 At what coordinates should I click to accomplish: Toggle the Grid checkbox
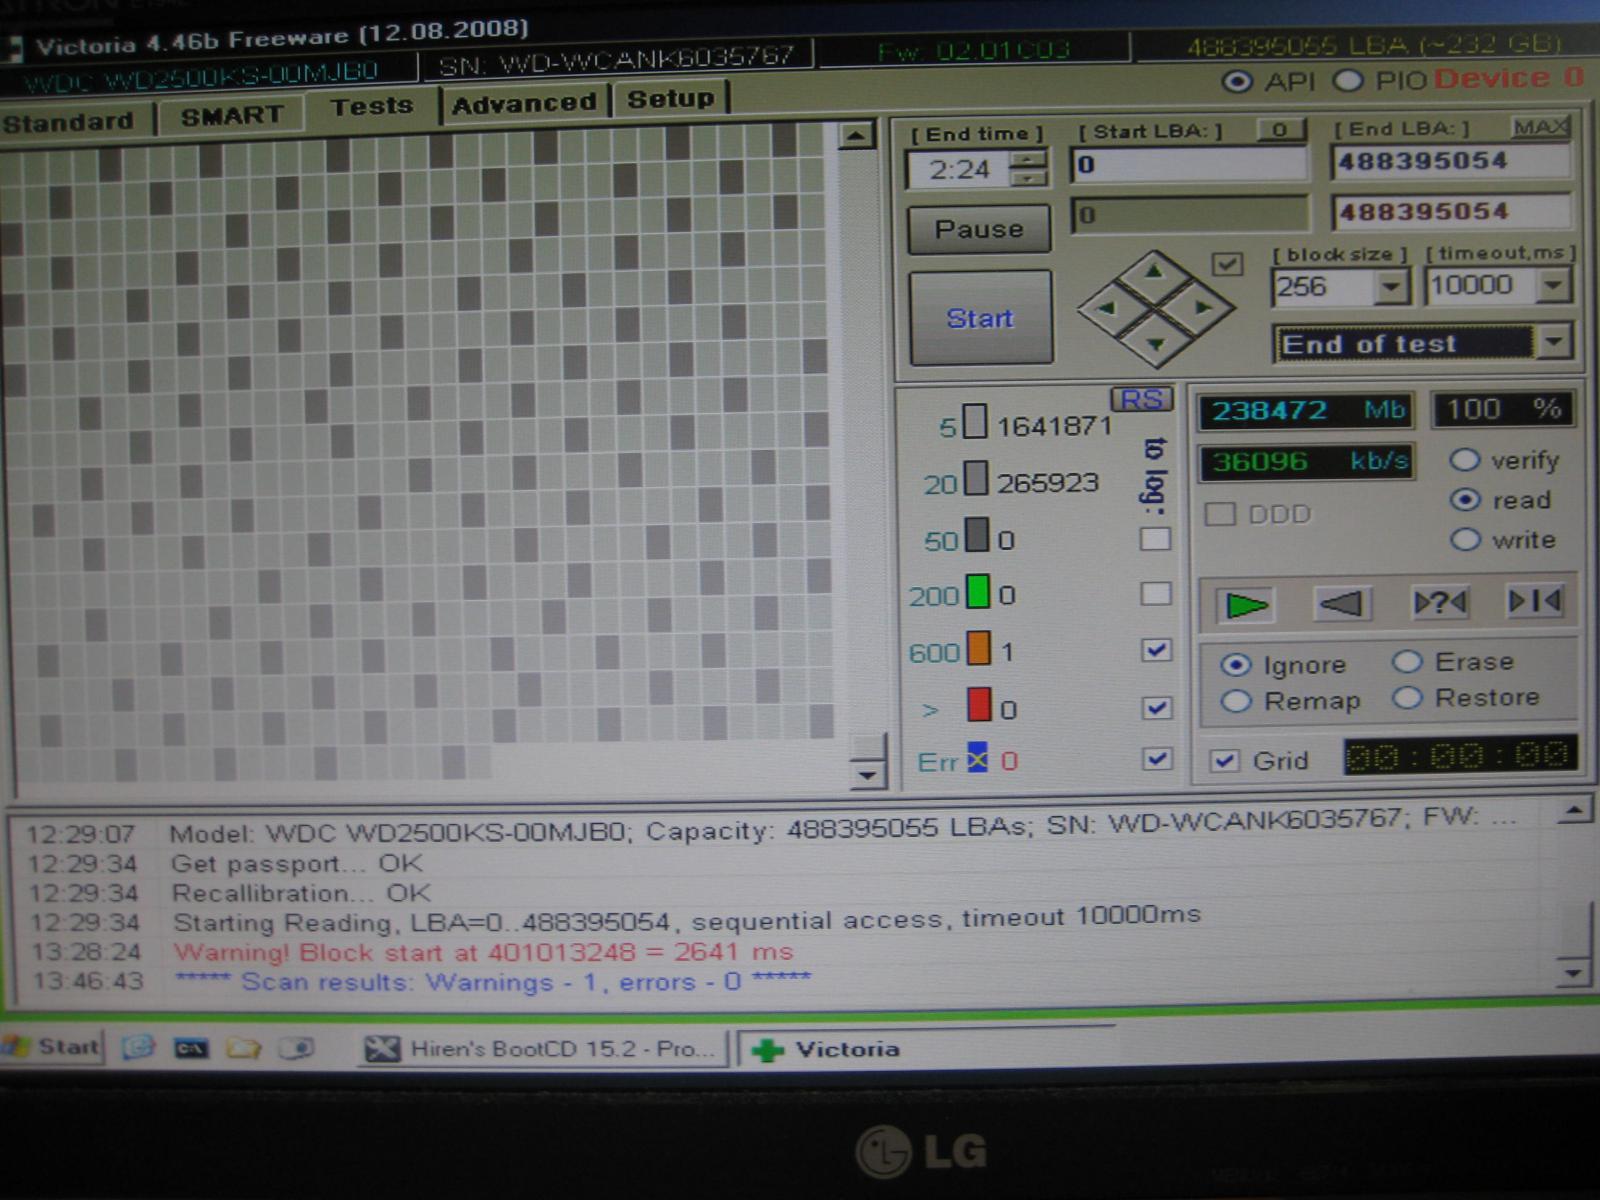(1224, 761)
